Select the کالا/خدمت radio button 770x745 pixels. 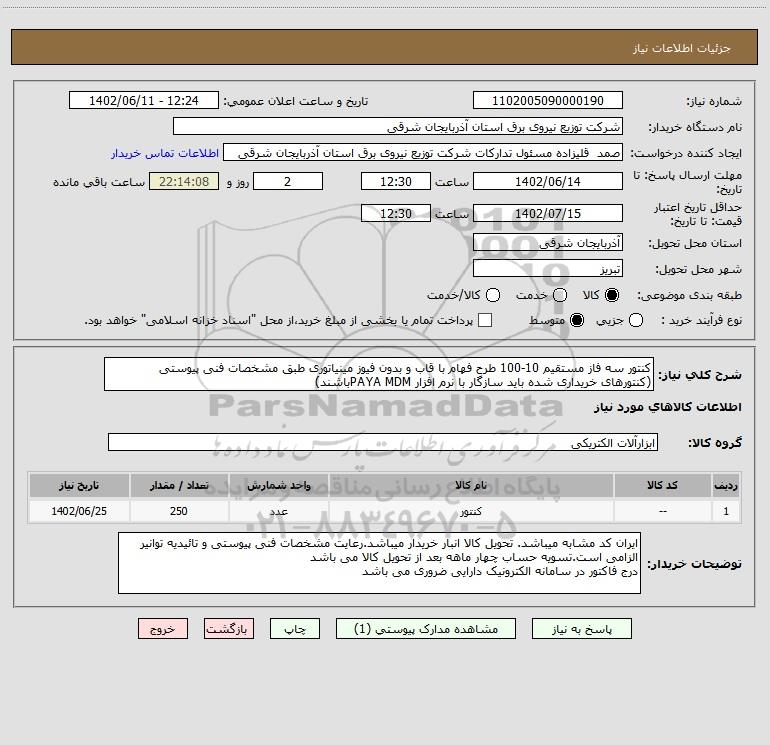pos(493,295)
